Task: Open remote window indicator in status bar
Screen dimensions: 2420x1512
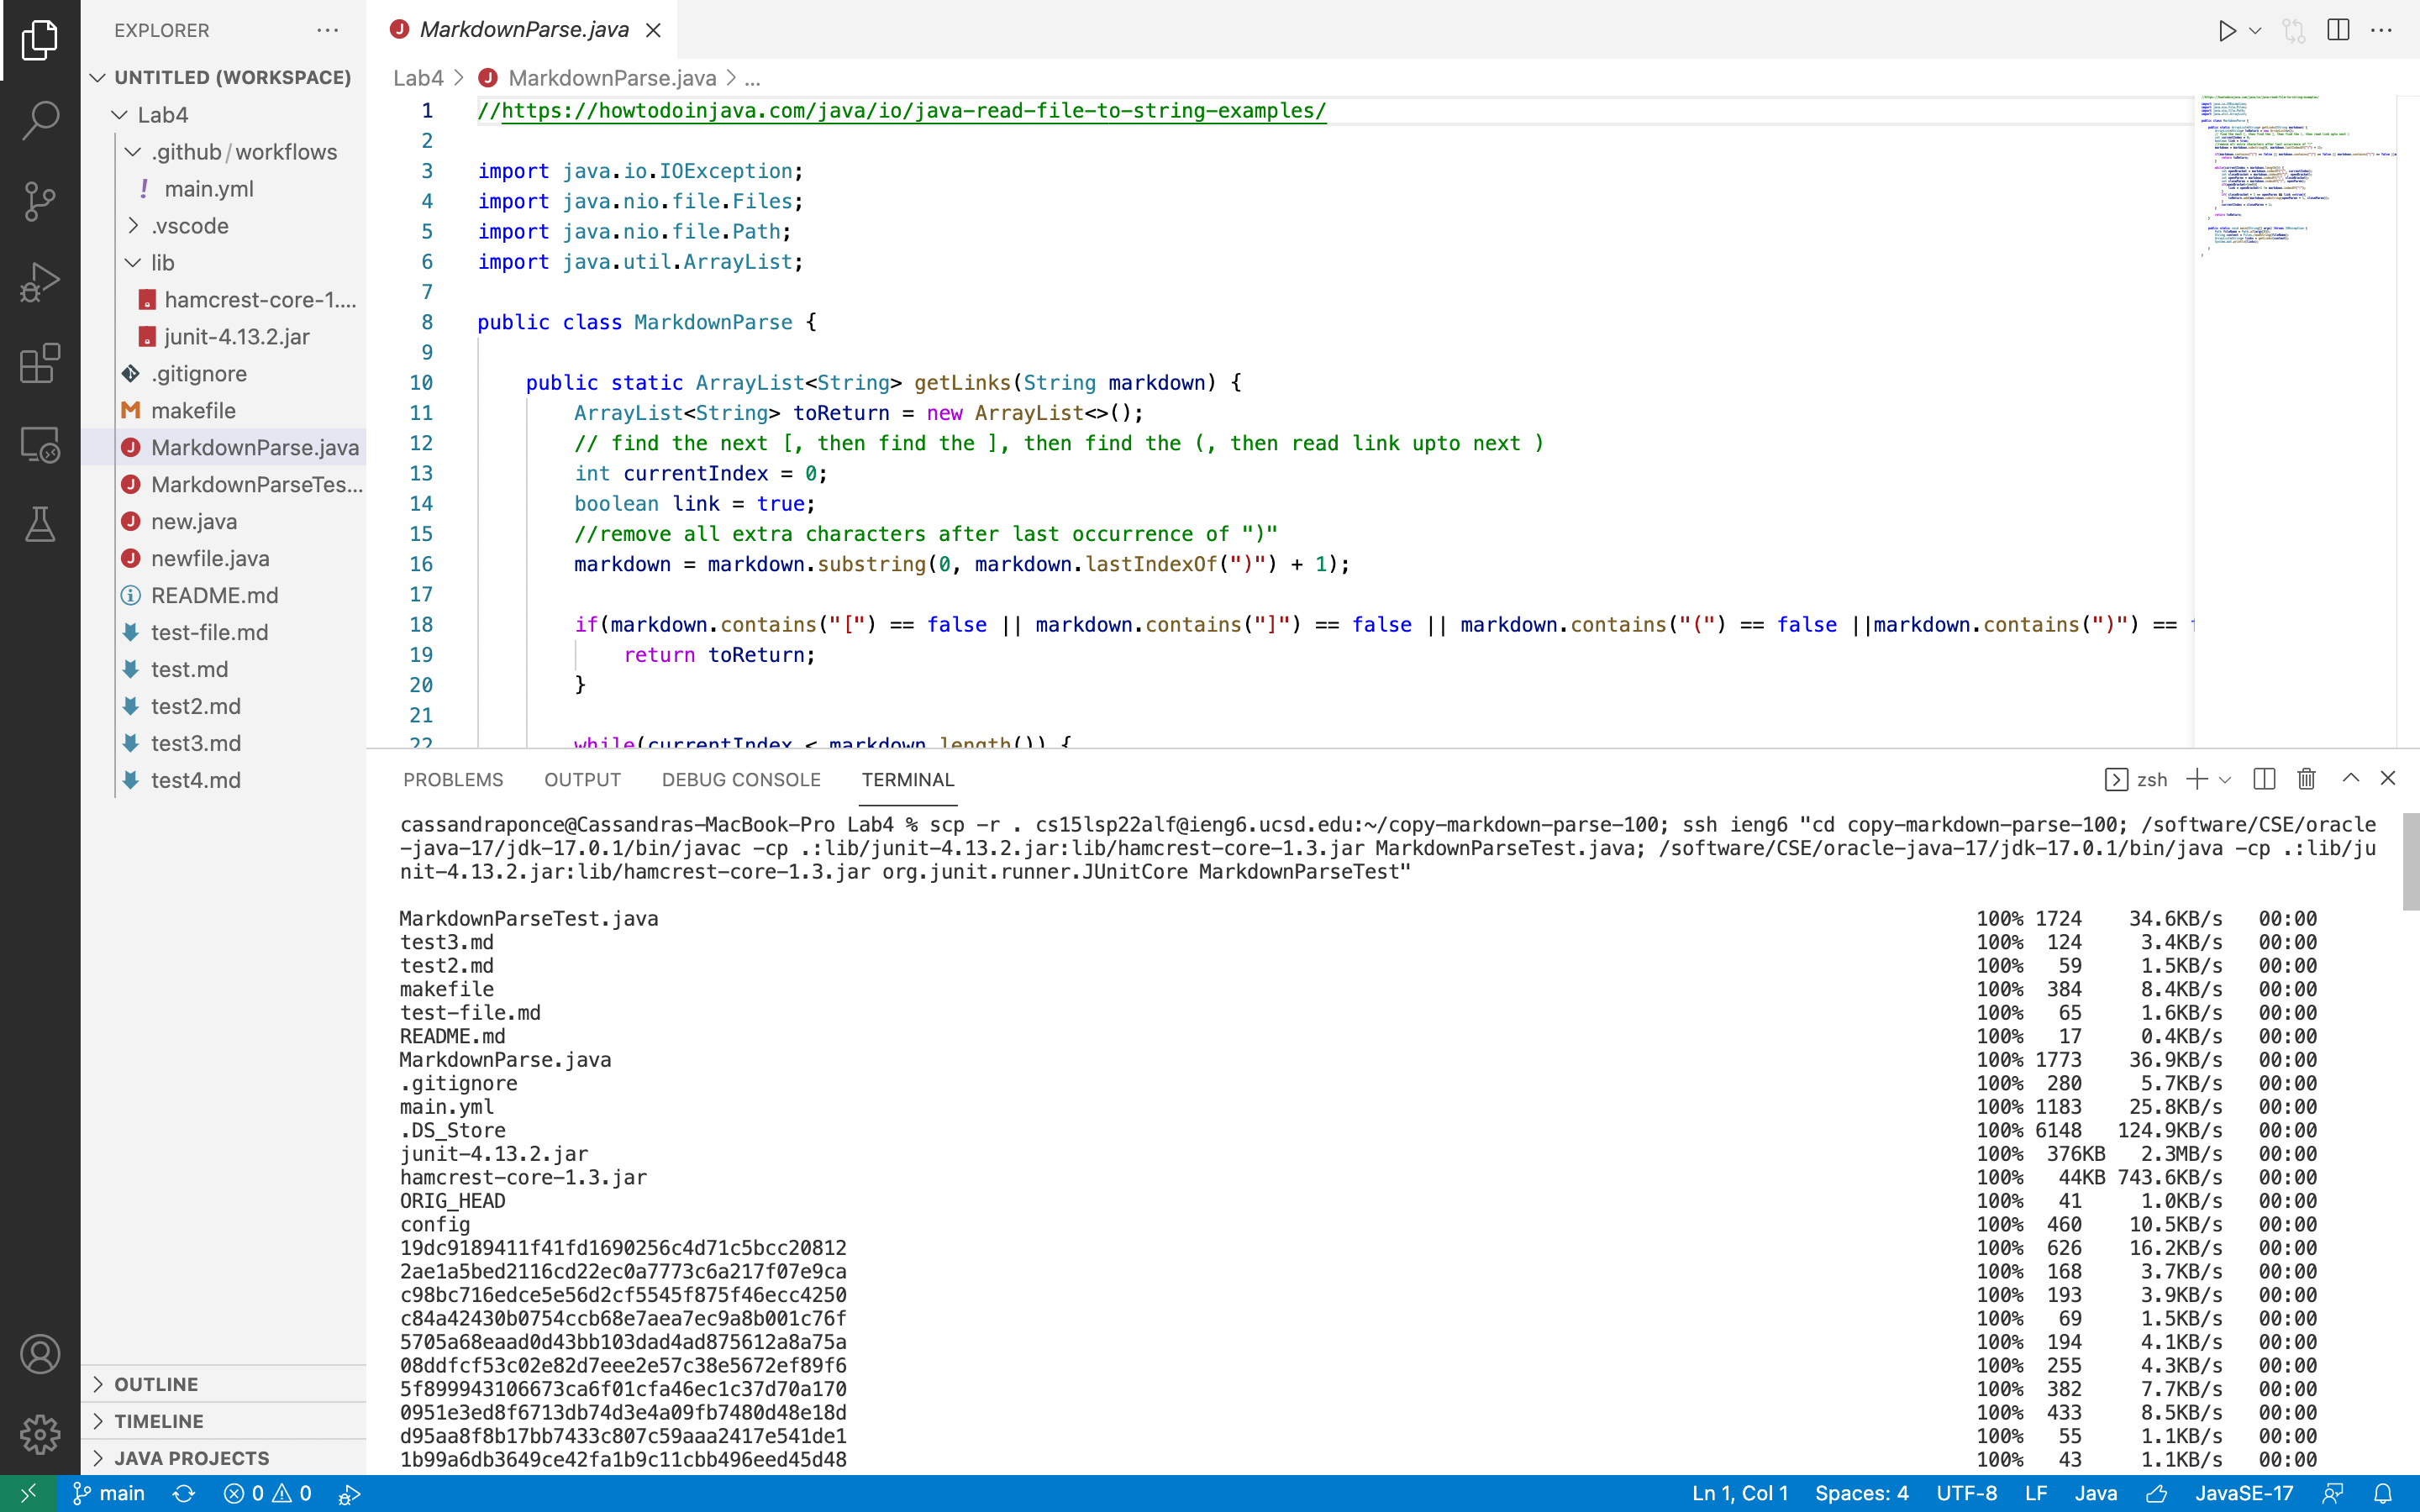Action: pyautogui.click(x=28, y=1493)
